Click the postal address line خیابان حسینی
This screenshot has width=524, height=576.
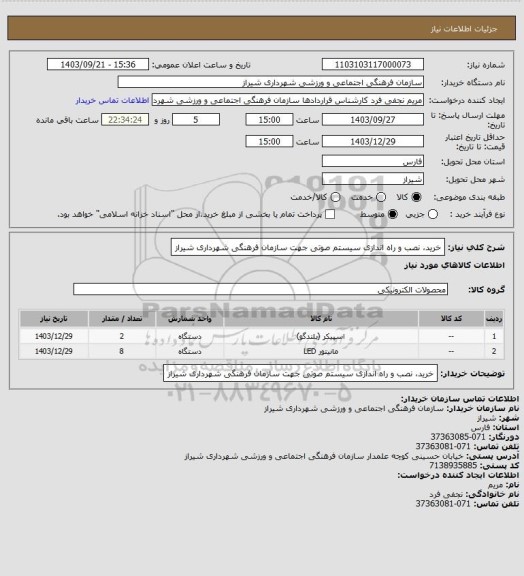(324, 456)
